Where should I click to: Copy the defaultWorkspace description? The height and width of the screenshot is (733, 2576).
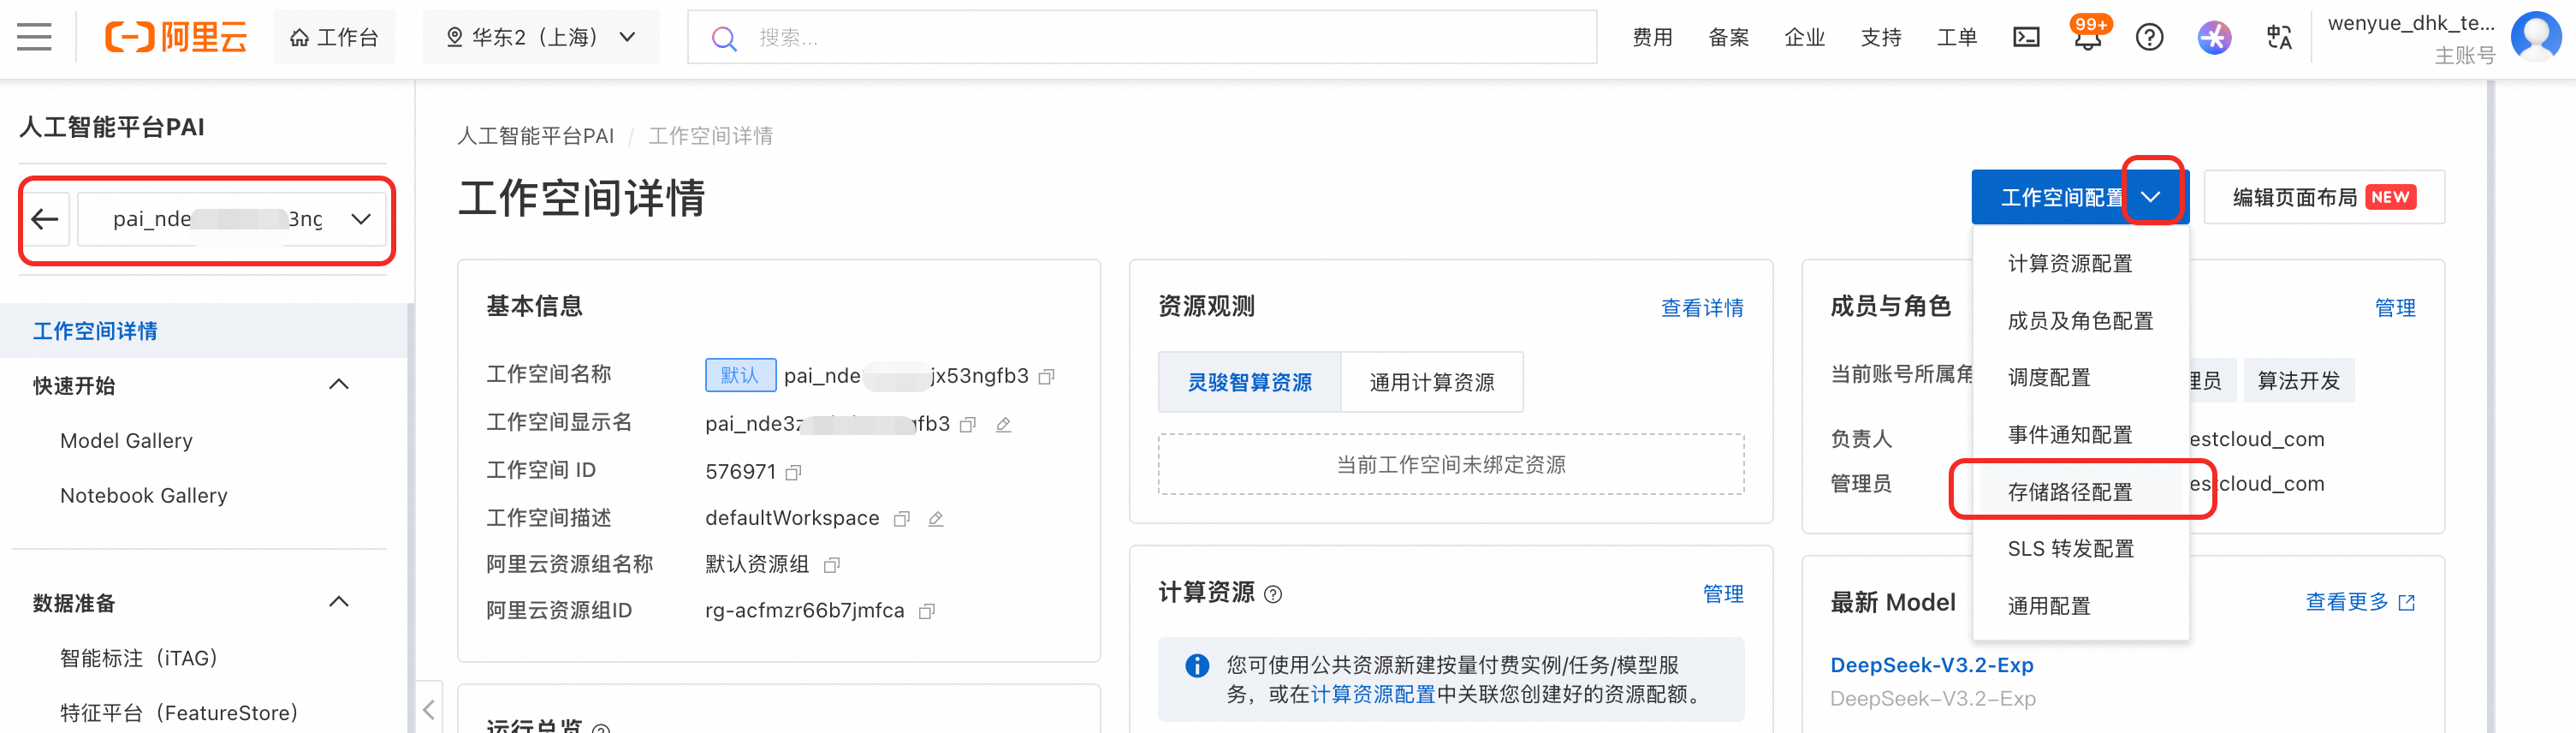click(901, 519)
